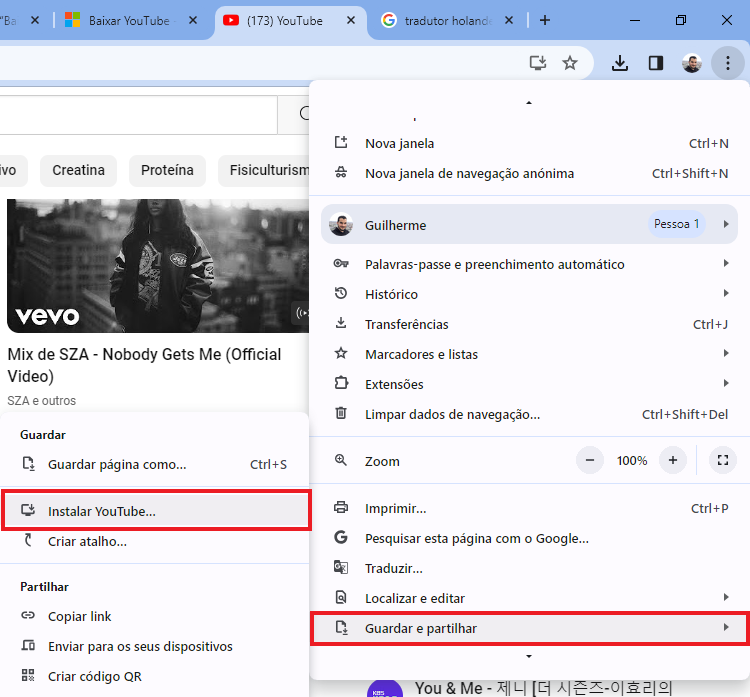Close the tradutor holandês tab

point(509,20)
